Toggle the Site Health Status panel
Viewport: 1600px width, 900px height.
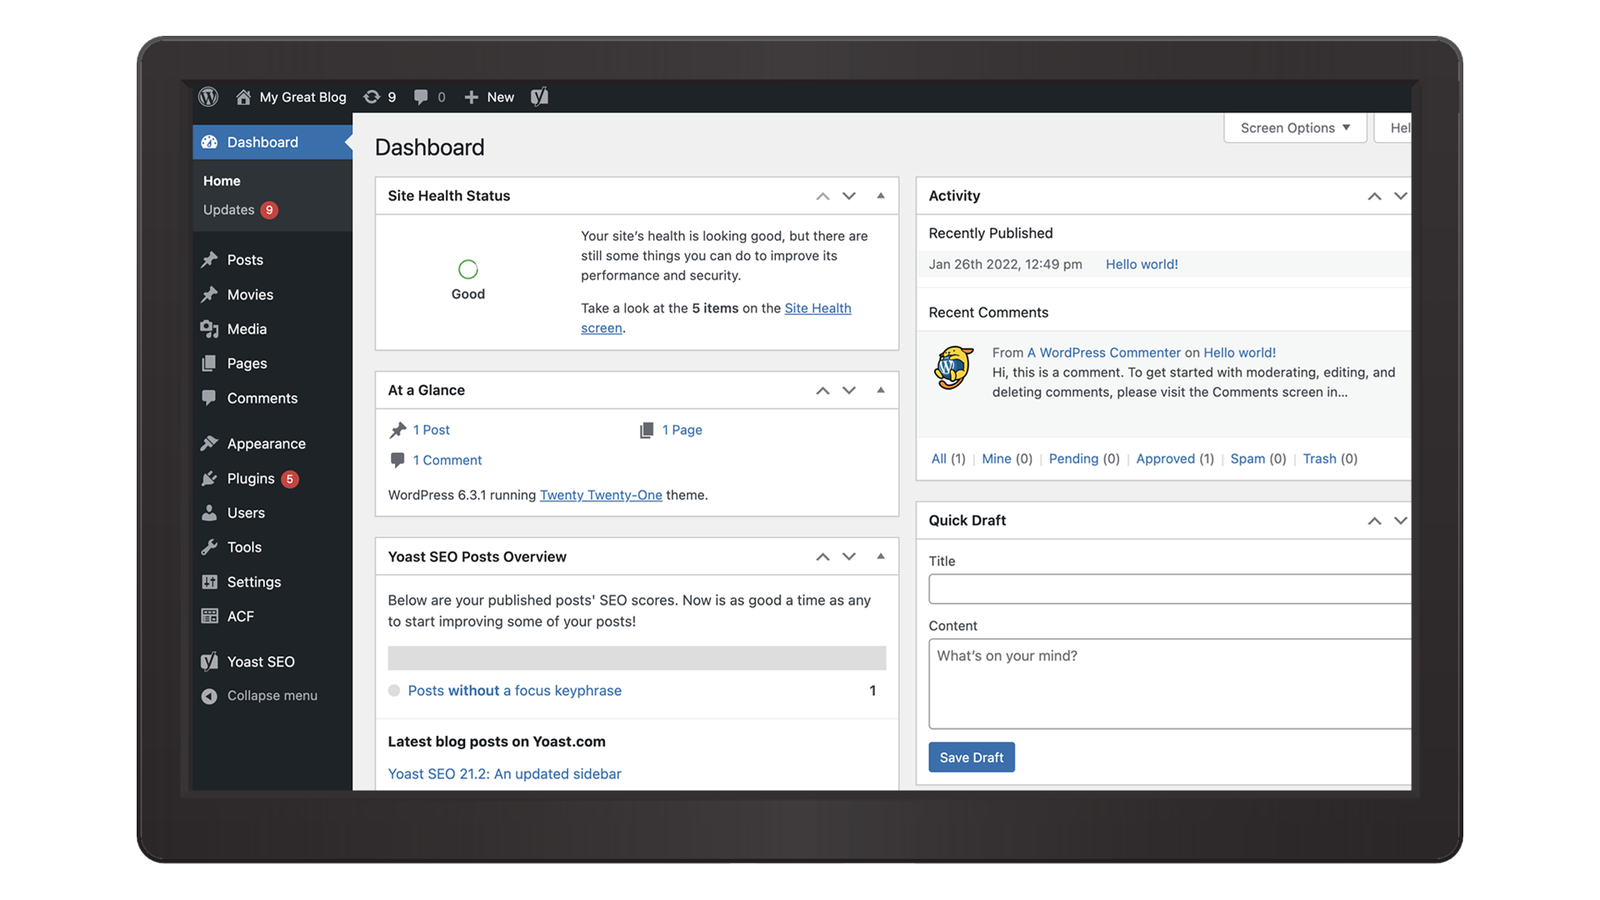coord(881,196)
